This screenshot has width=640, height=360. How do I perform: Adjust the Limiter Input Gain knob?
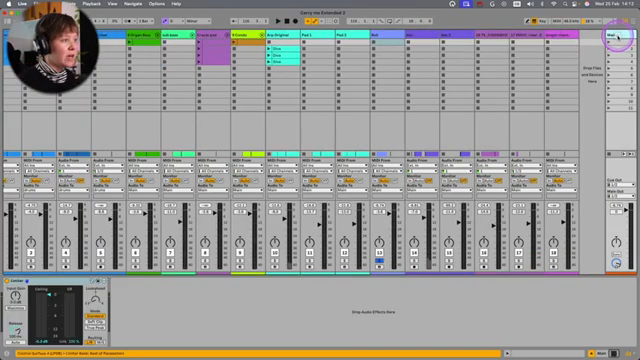click(x=16, y=296)
